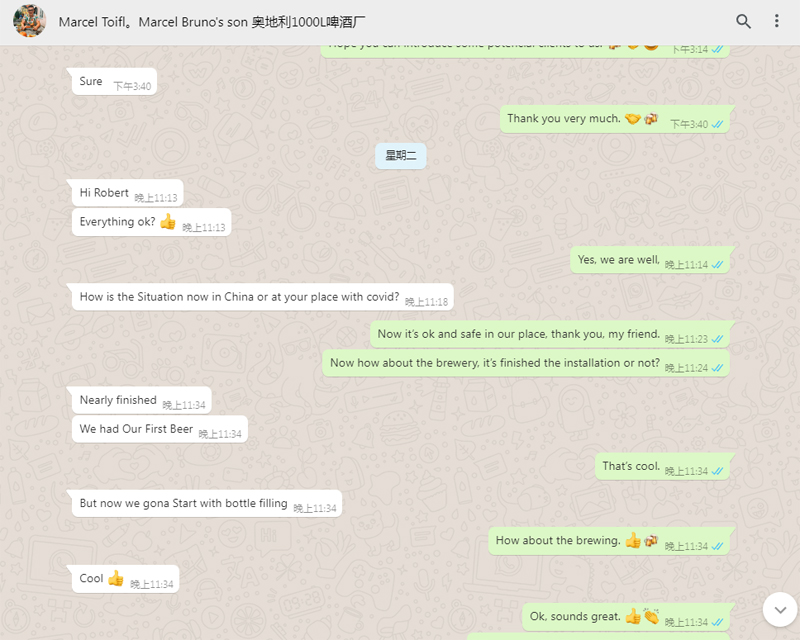The height and width of the screenshot is (640, 800).
Task: Open the chat search magnifier icon
Action: click(743, 21)
